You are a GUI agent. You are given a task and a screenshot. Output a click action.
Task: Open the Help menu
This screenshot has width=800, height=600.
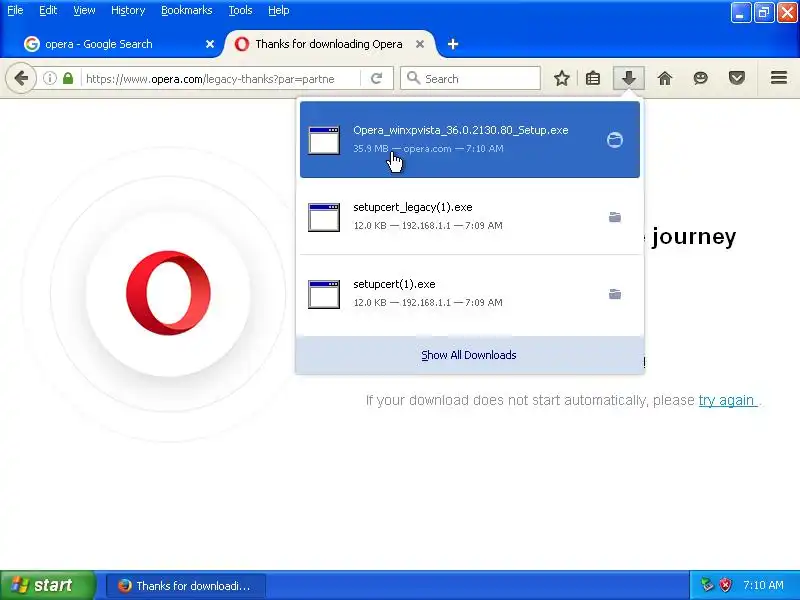coord(279,10)
